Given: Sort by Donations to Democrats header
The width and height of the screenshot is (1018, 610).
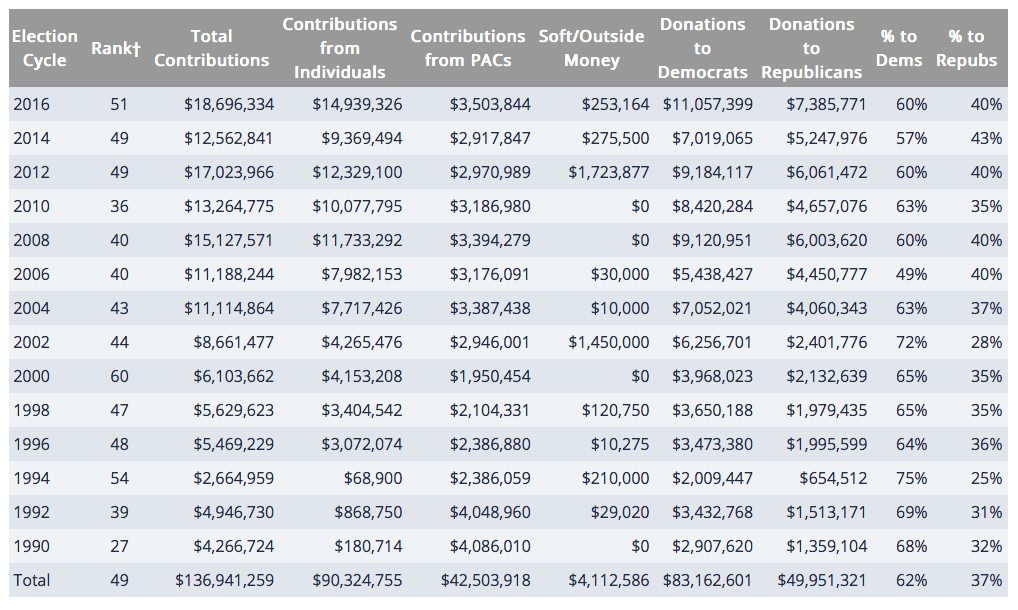Looking at the screenshot, I should click(x=702, y=48).
